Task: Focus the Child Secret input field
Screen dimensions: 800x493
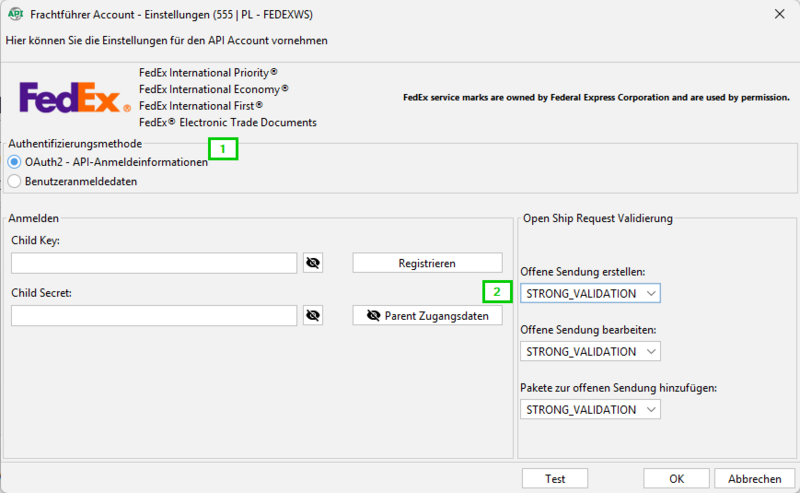Action: click(x=154, y=315)
